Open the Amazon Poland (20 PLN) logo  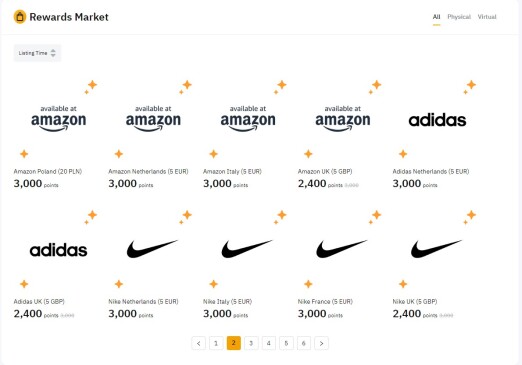click(58, 119)
